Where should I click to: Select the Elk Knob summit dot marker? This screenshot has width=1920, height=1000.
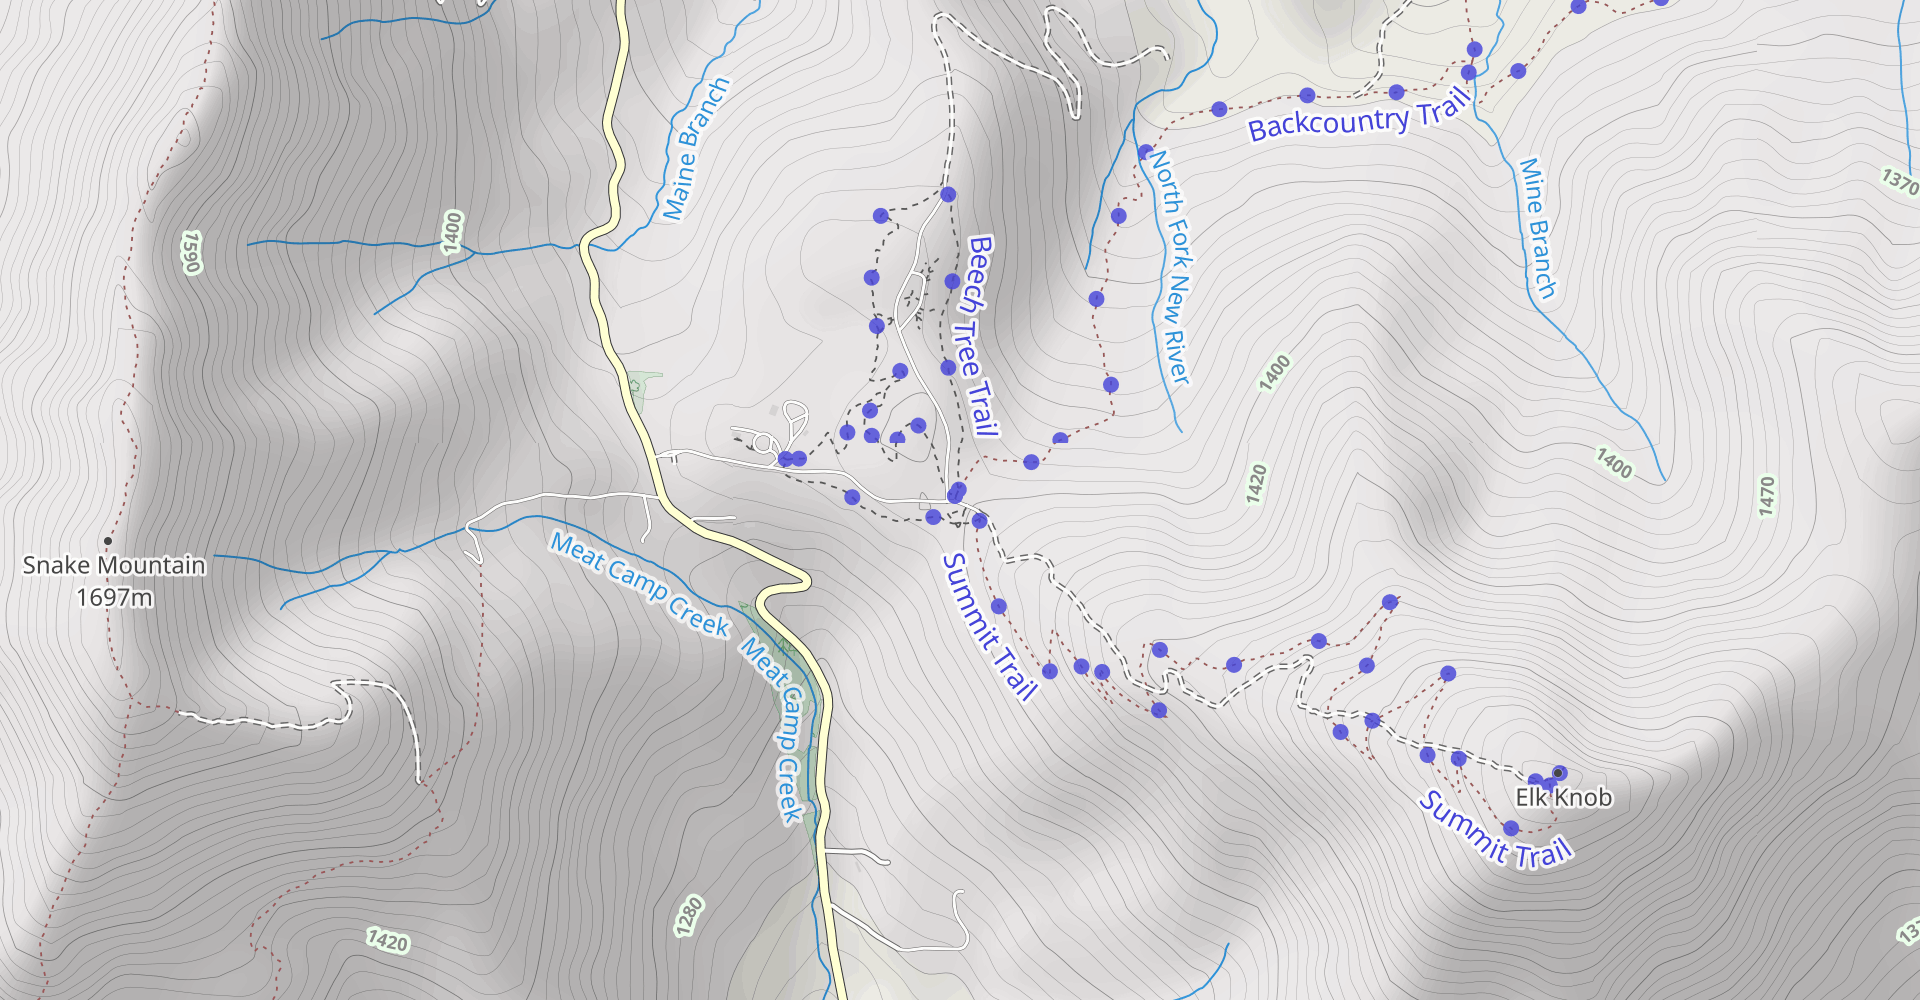tap(1558, 773)
